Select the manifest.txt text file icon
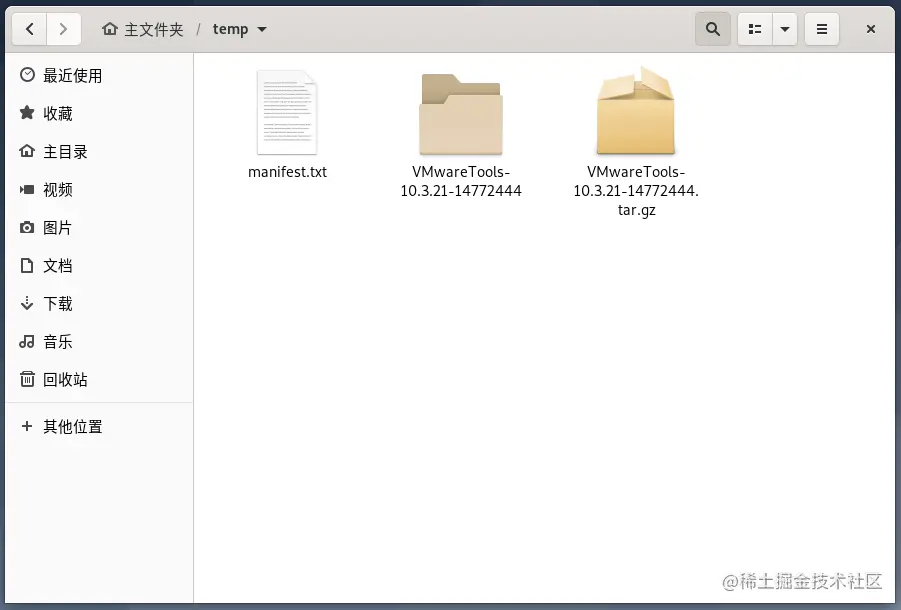 coord(287,113)
